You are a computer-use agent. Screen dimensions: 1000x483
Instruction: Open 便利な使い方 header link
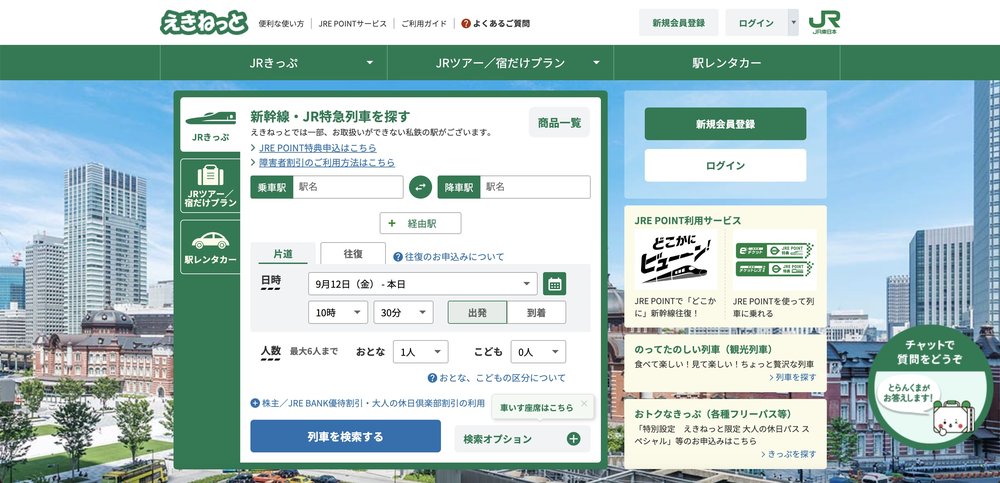(x=281, y=24)
